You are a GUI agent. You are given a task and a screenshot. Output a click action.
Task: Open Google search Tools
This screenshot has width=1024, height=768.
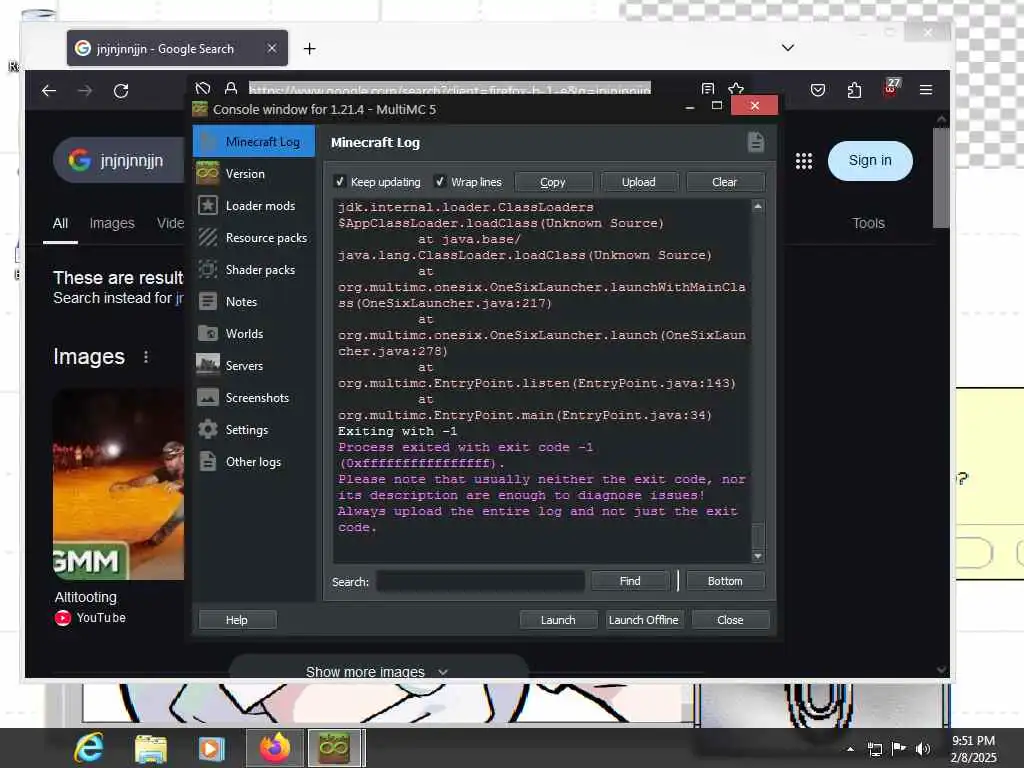pyautogui.click(x=868, y=223)
